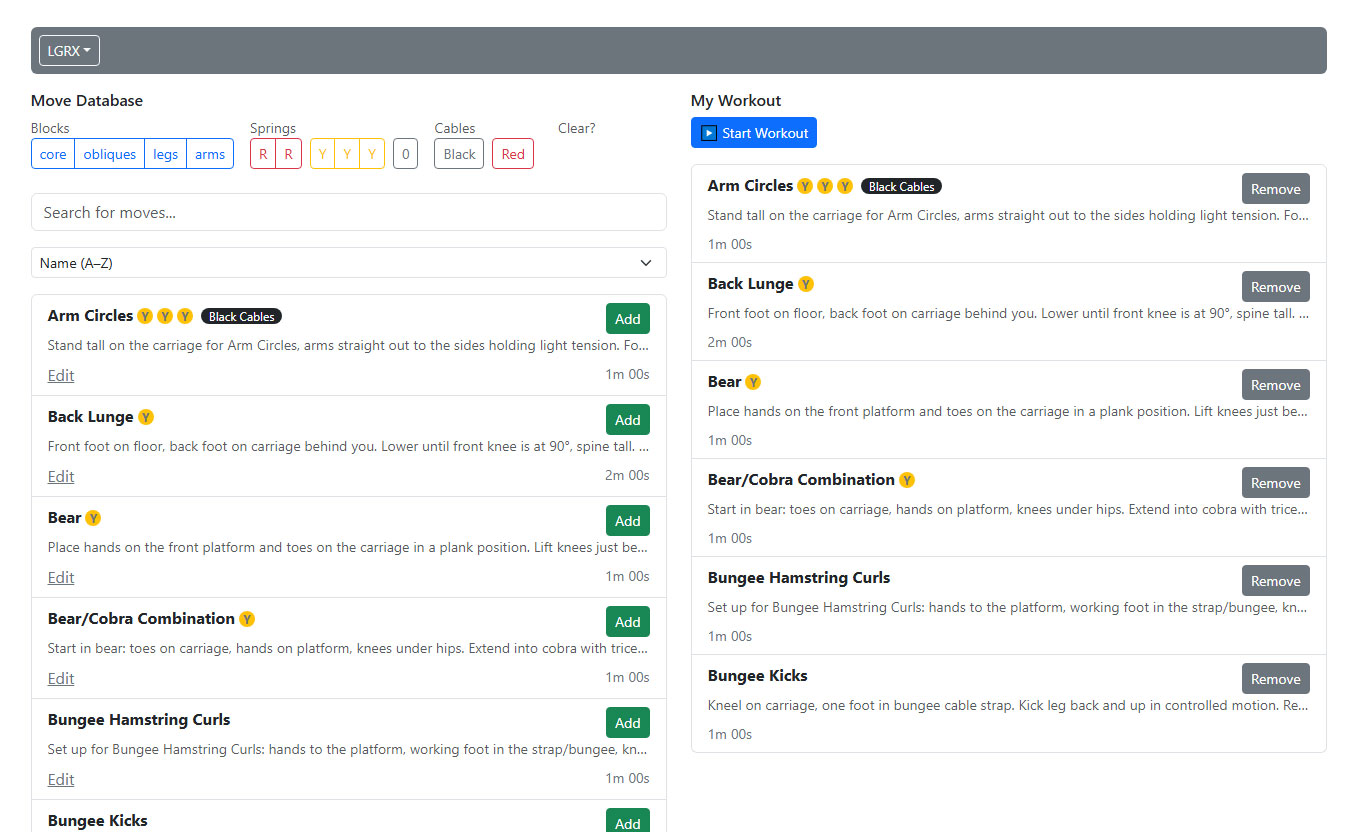Screen dimensions: 1356x832
Task: Click yellow spring icon beside database Bear/Cobra Combination
Action: [247, 619]
